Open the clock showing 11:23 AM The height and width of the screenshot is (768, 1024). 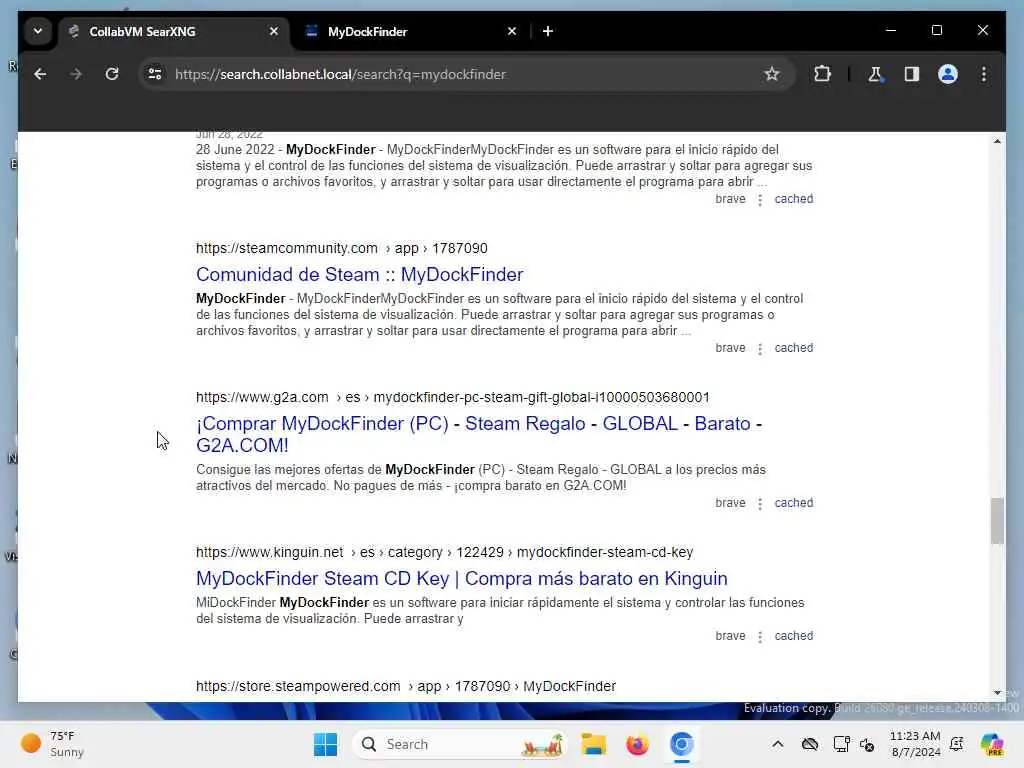(915, 744)
